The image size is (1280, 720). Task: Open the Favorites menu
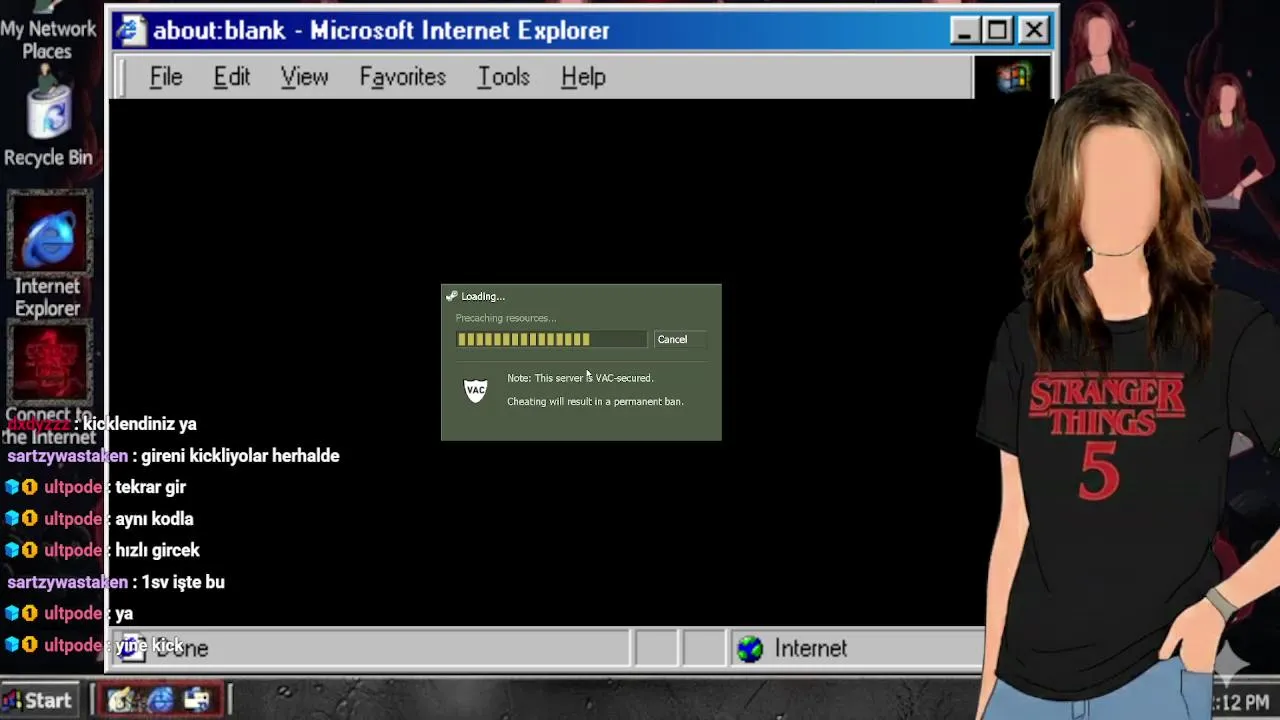tap(403, 77)
